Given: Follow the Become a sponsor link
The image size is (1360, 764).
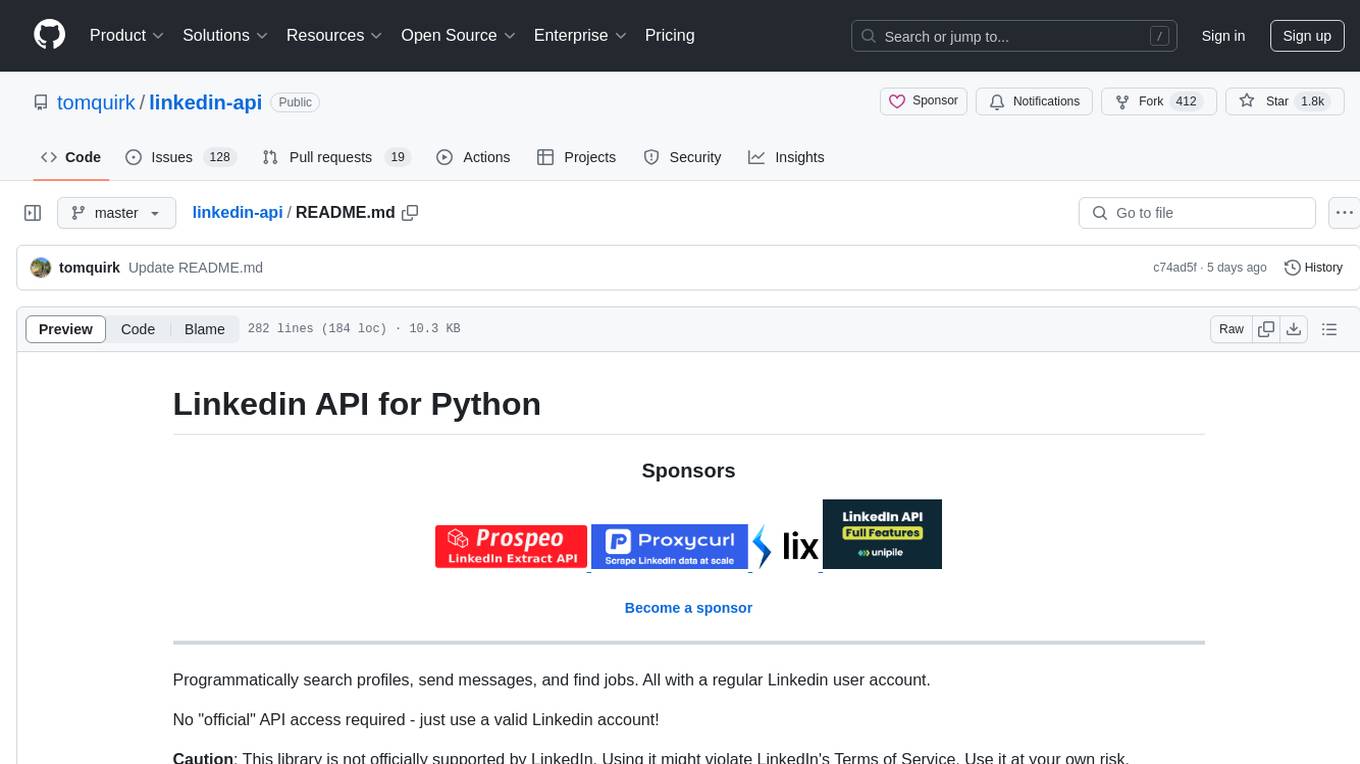Looking at the screenshot, I should tap(688, 608).
